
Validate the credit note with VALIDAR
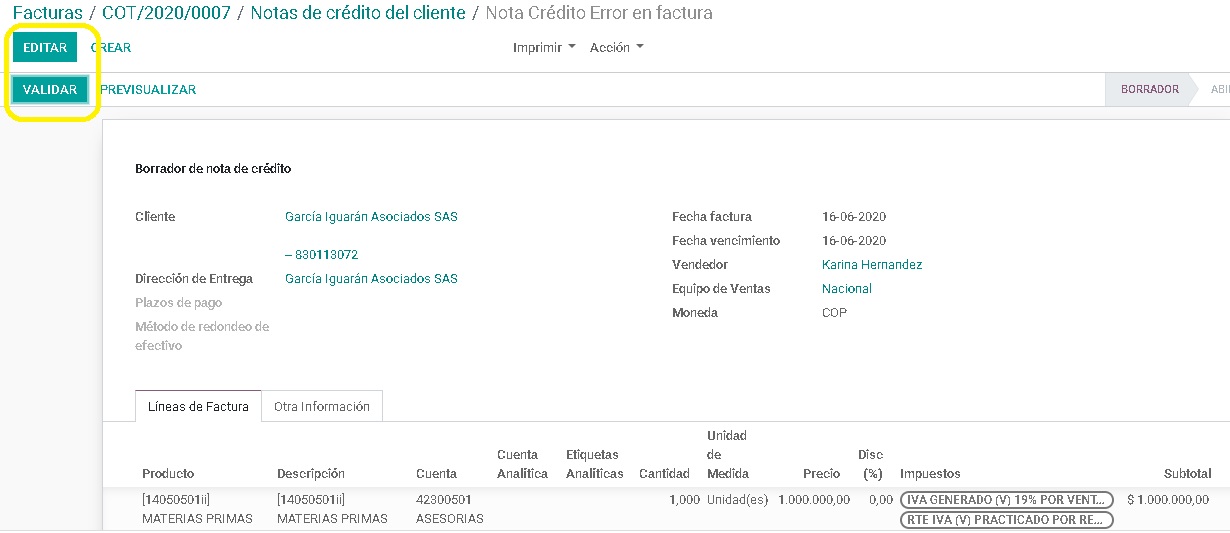(x=50, y=89)
